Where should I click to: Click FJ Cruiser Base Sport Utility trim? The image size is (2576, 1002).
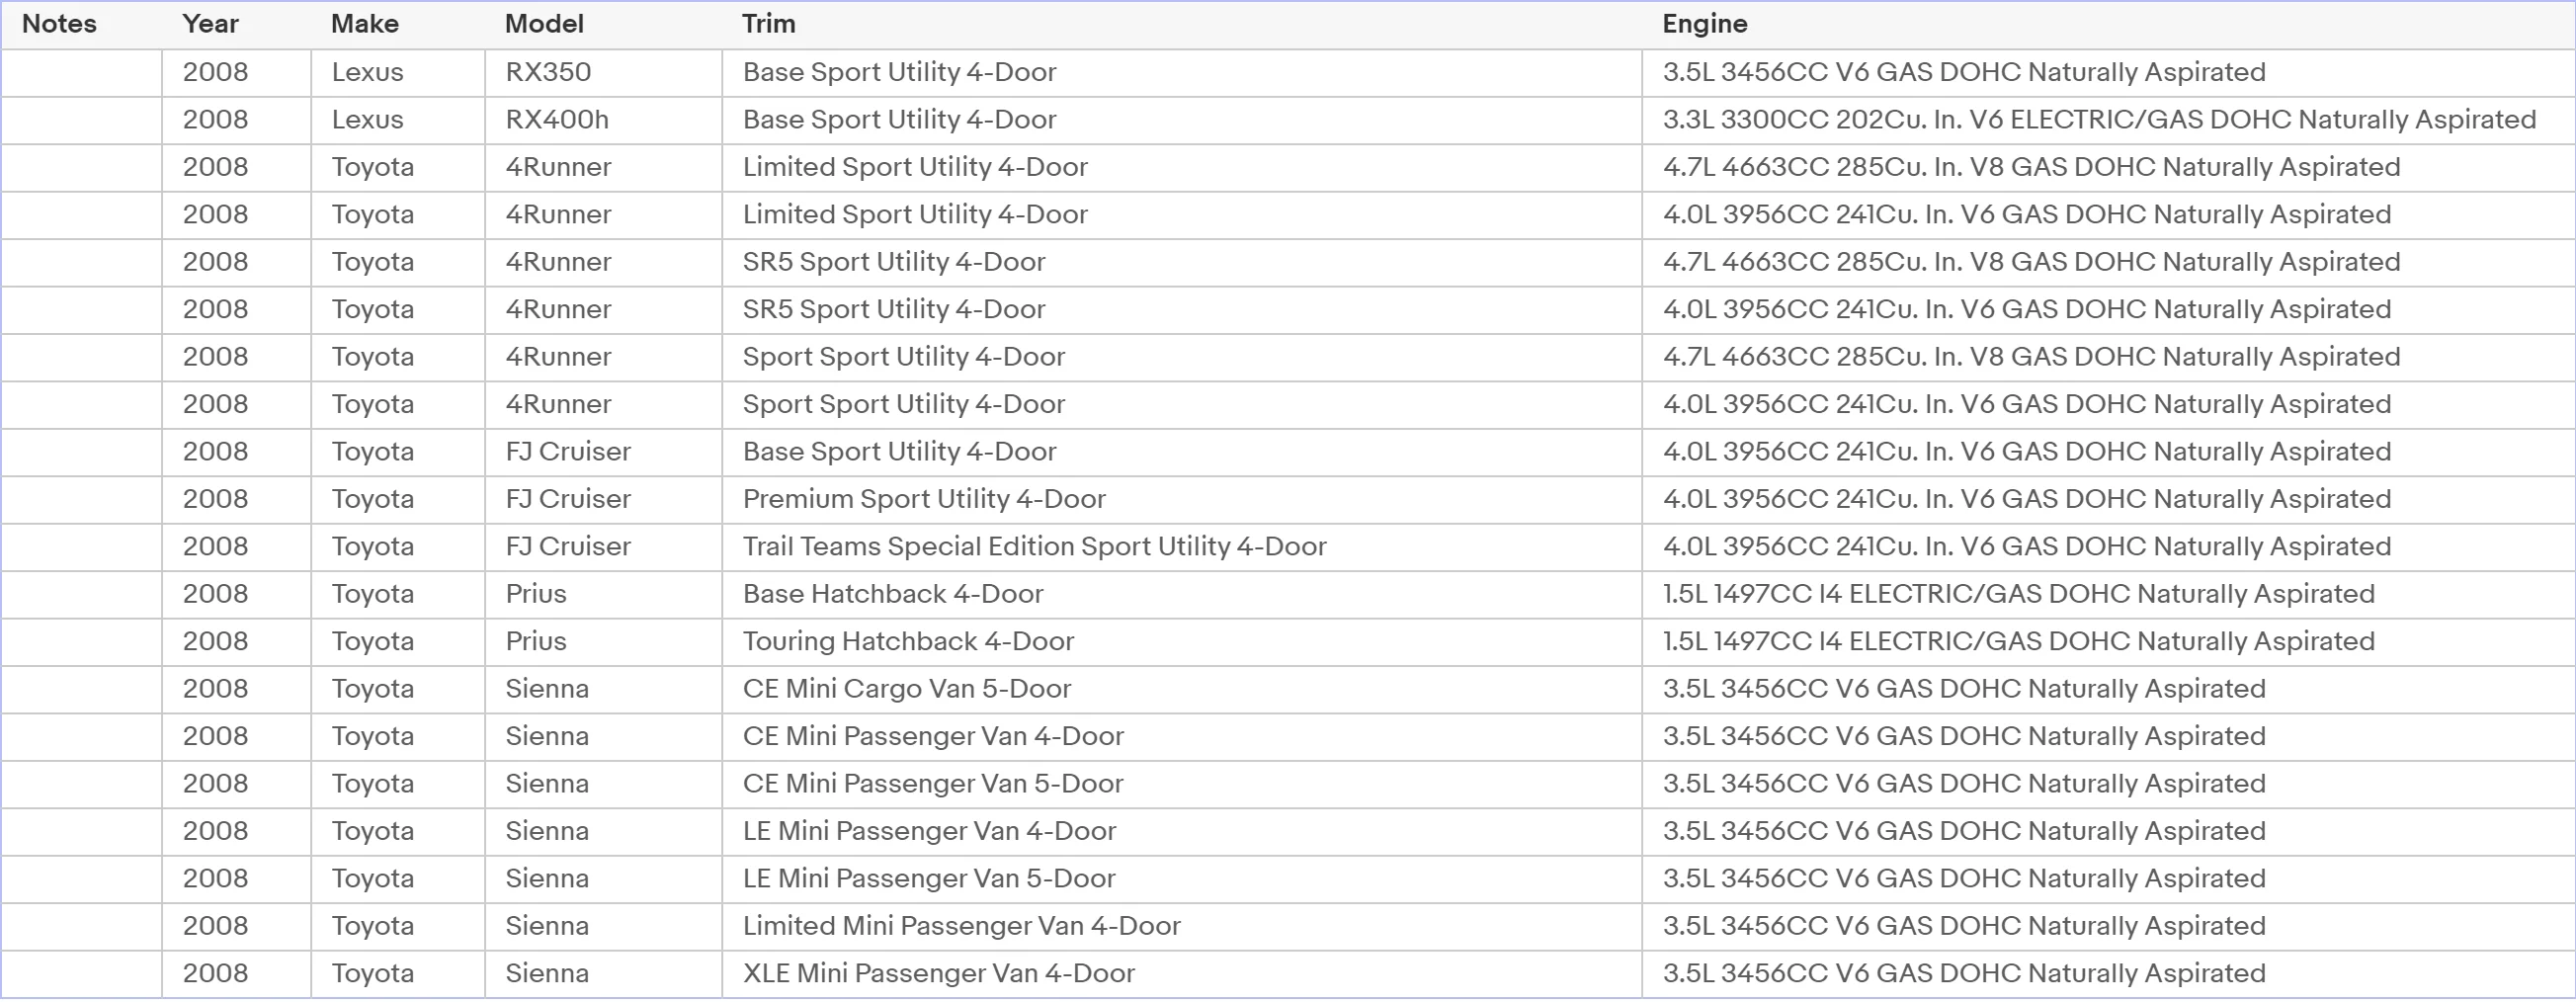pos(1181,452)
